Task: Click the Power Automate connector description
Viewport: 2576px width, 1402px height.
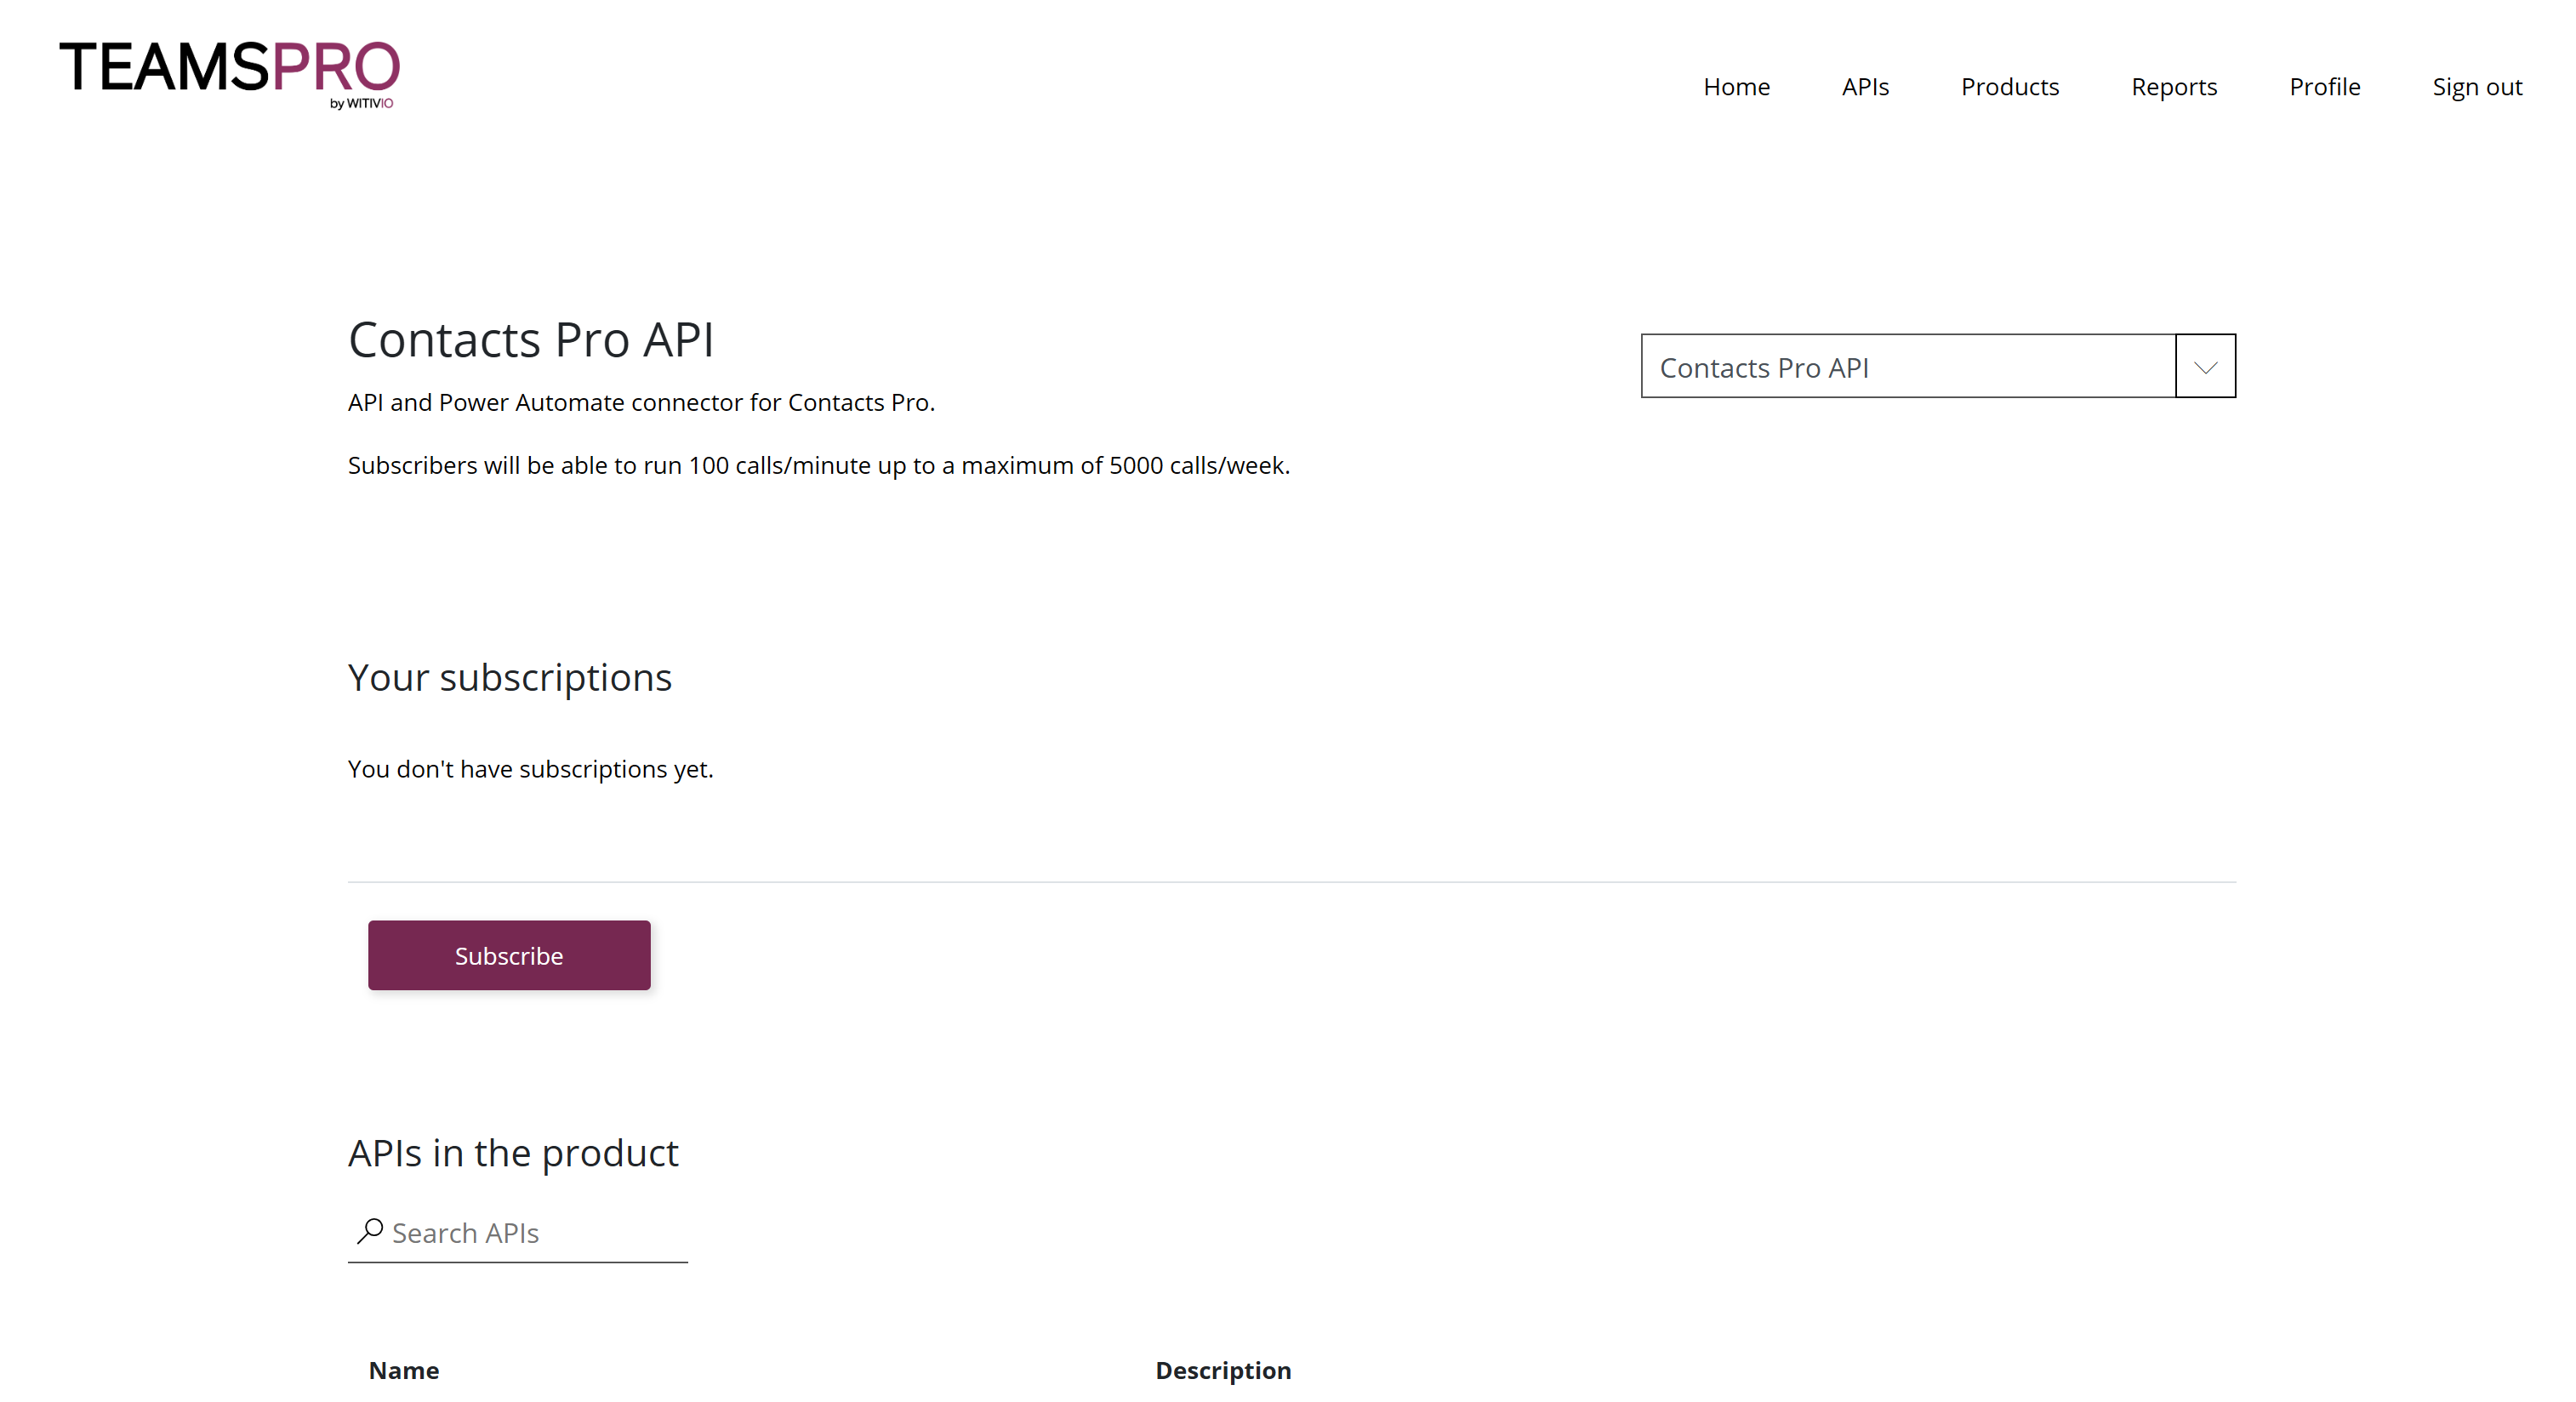Action: point(641,402)
